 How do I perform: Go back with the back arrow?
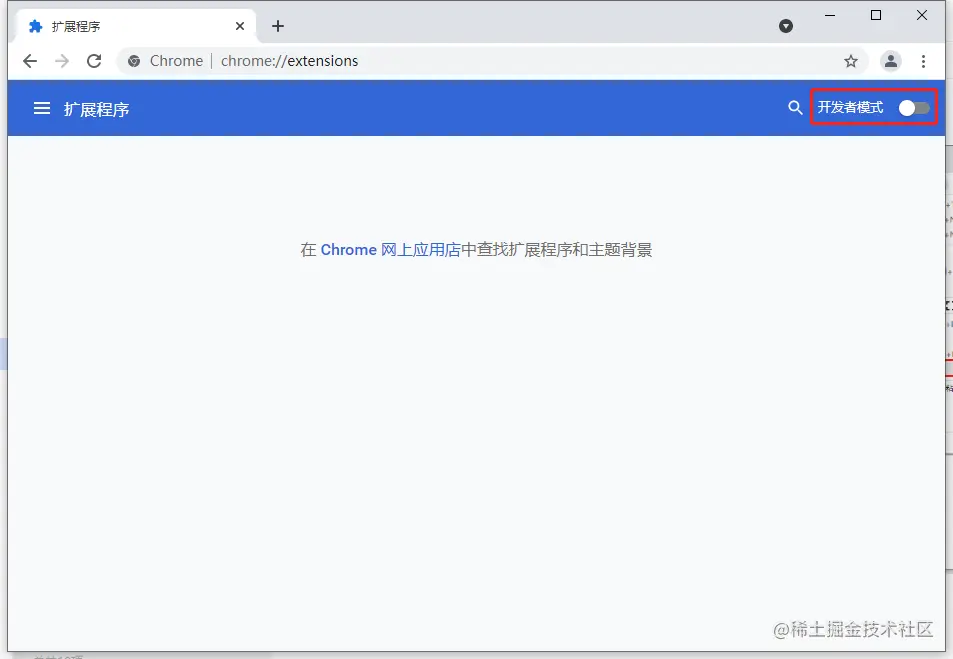[30, 61]
